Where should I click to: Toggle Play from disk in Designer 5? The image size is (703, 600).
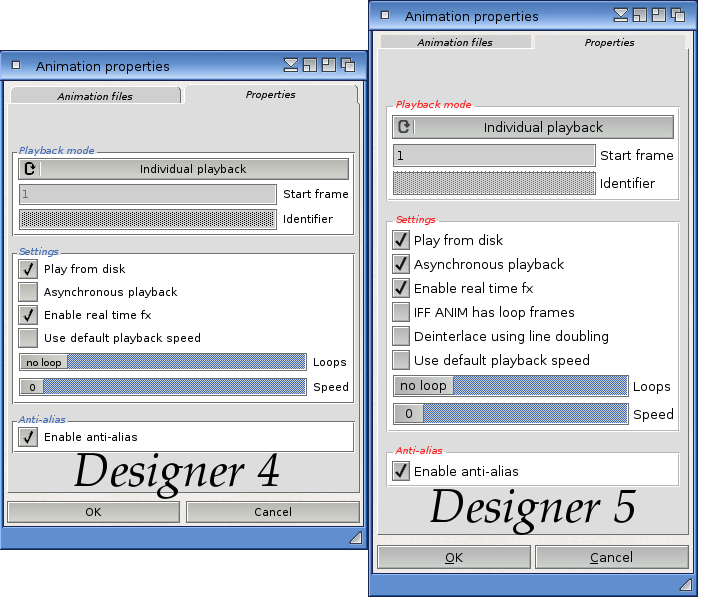pos(401,240)
